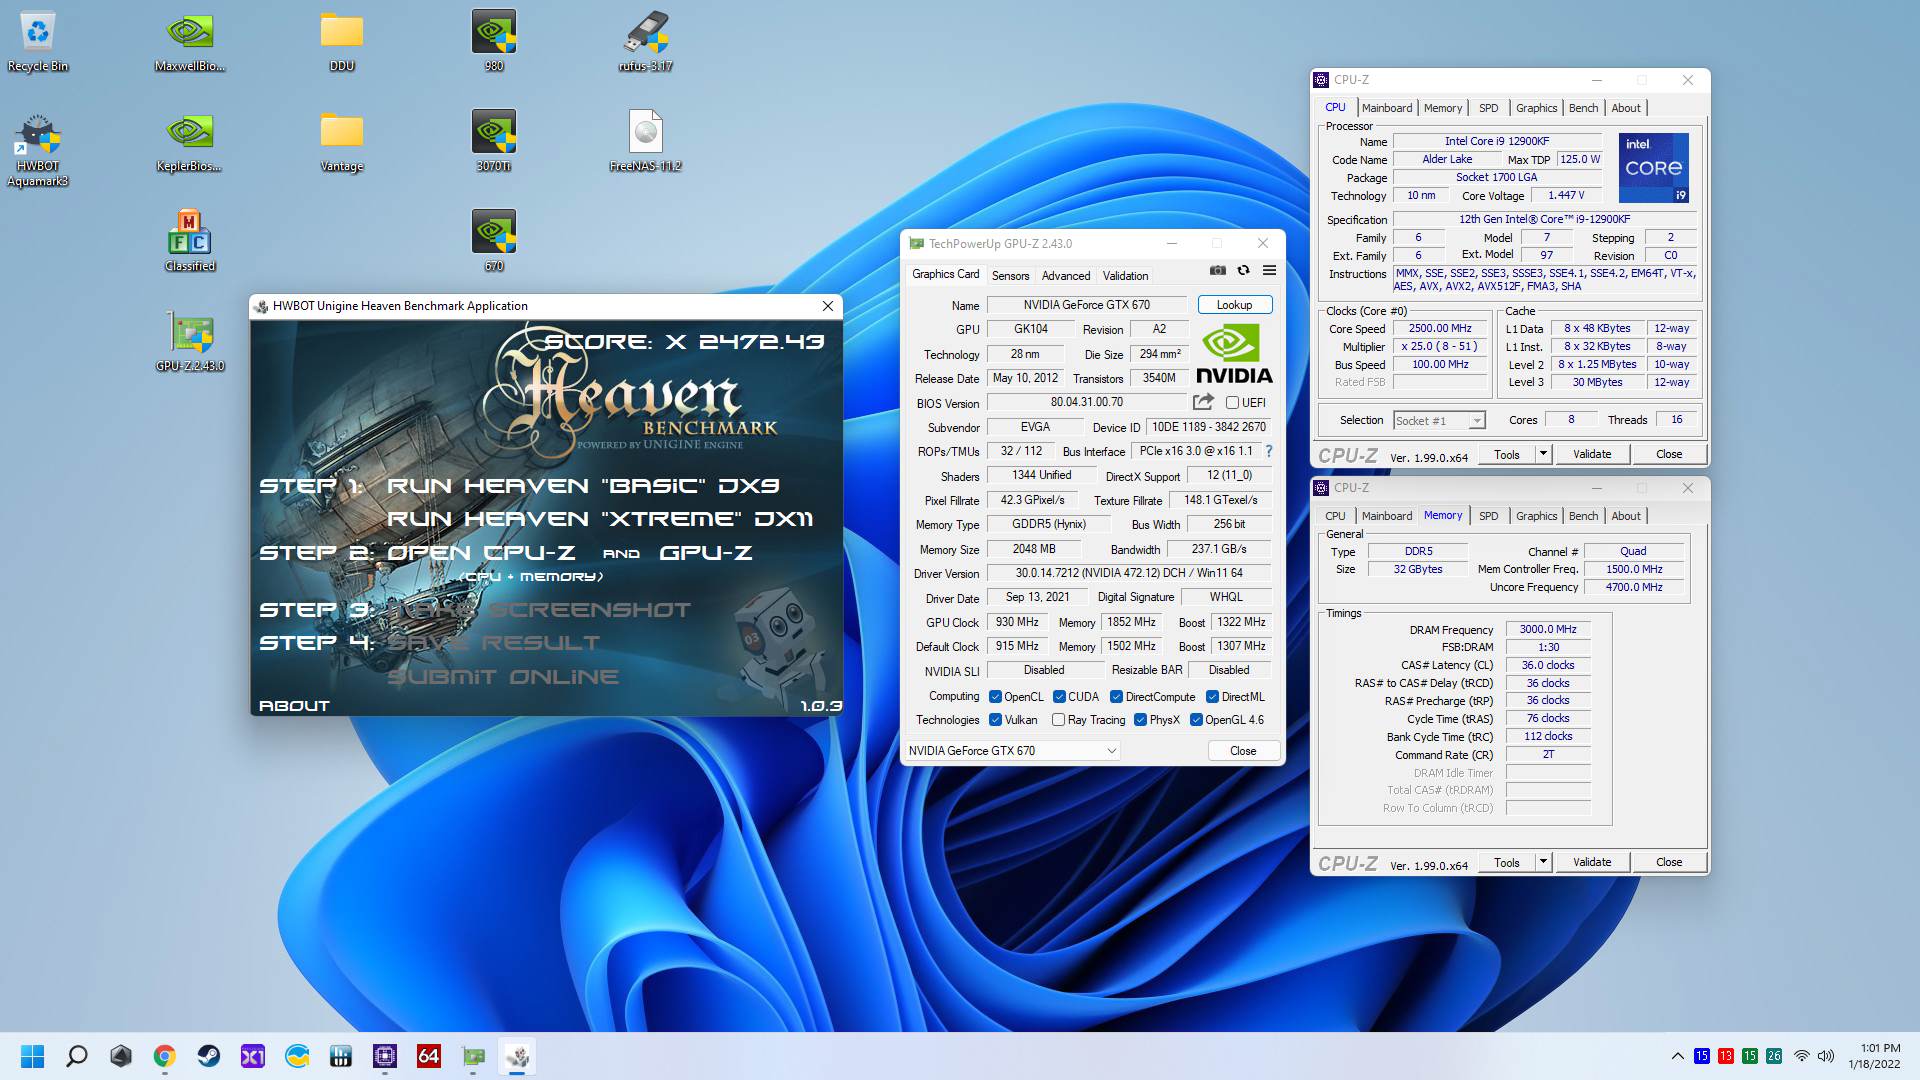
Task: Toggle the PhysX checkbox
Action: click(x=1140, y=720)
